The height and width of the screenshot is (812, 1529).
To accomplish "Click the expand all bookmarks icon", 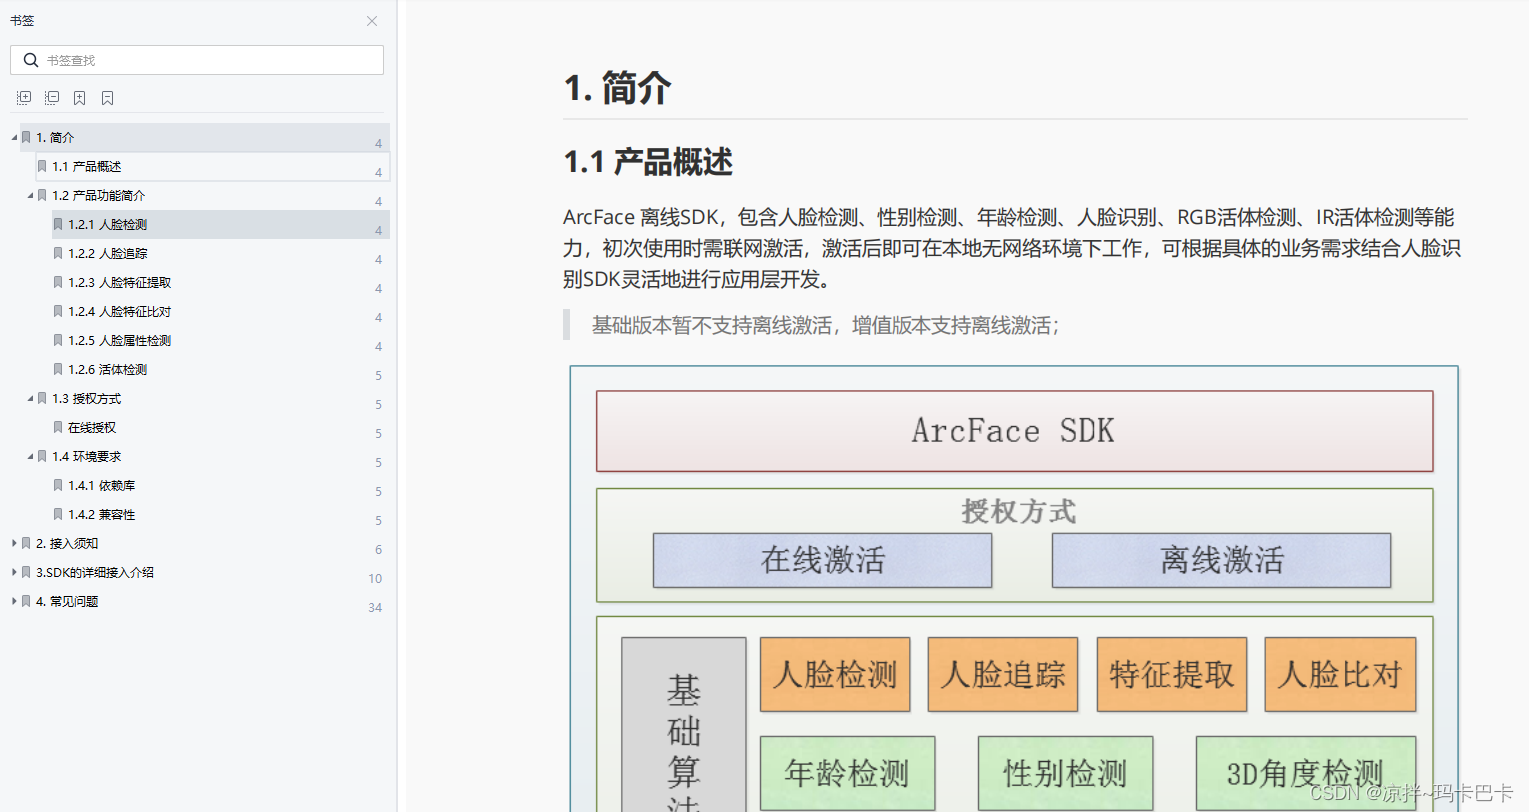I will coord(24,98).
